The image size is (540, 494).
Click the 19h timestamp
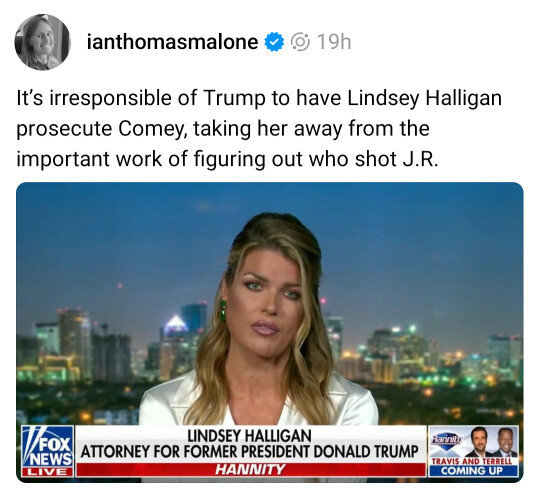[334, 42]
